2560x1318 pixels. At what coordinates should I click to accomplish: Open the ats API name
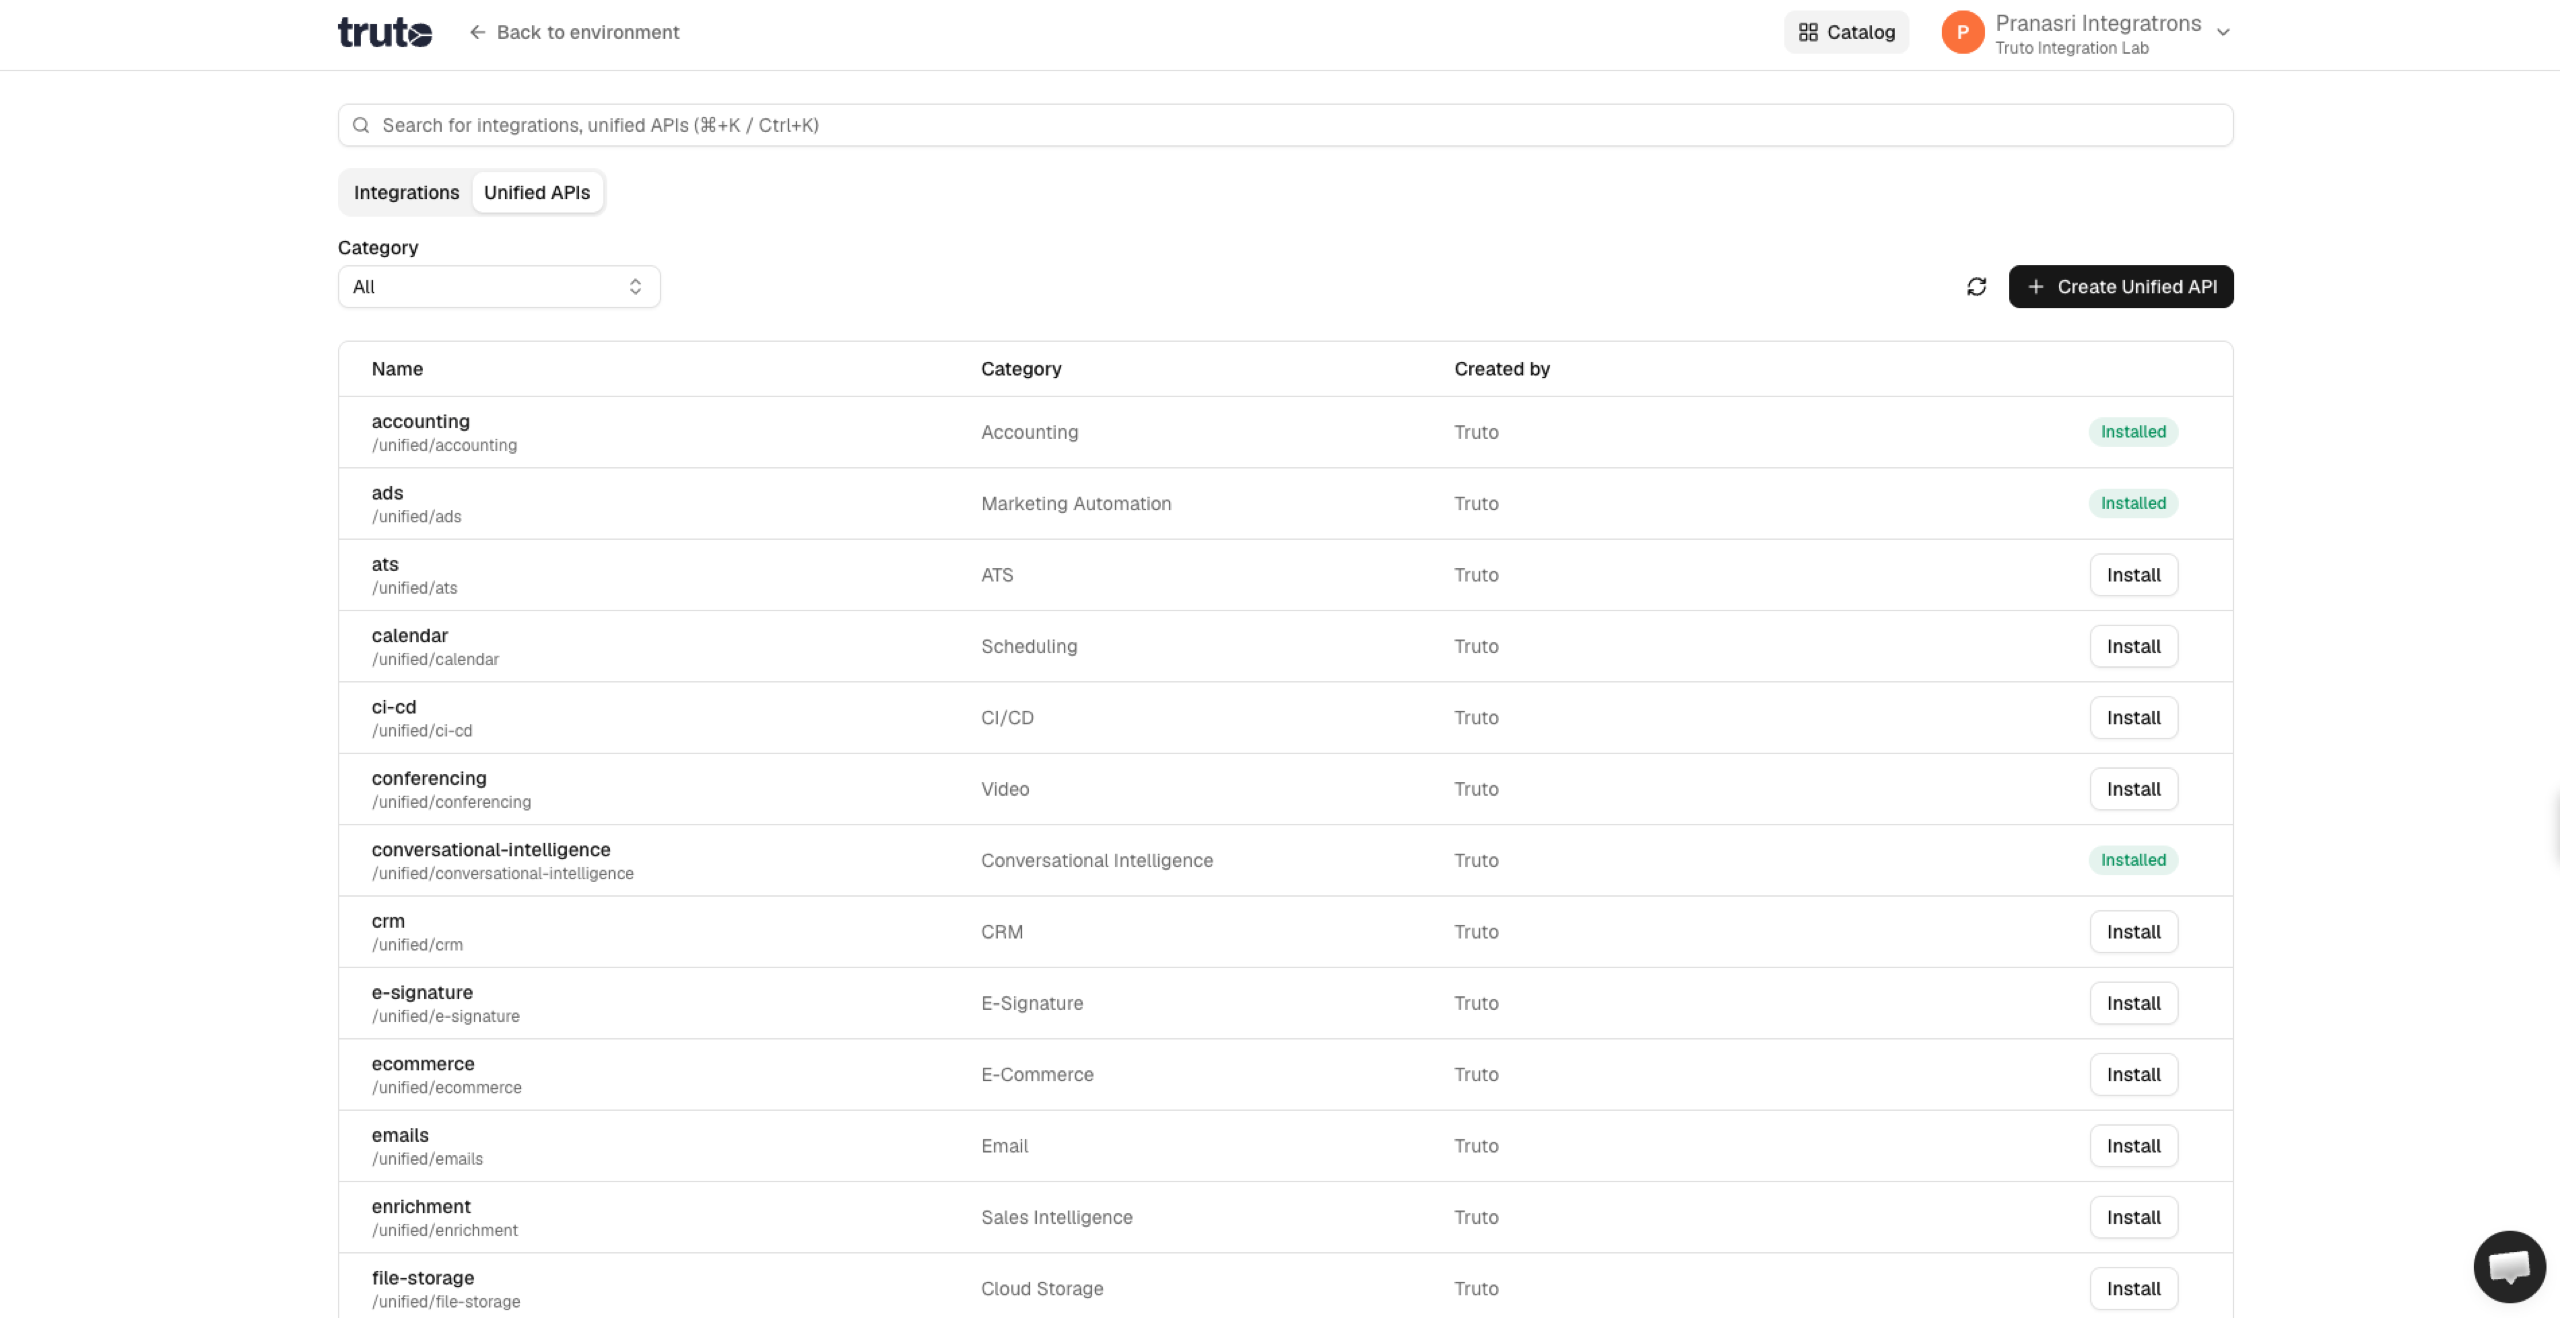click(x=385, y=564)
